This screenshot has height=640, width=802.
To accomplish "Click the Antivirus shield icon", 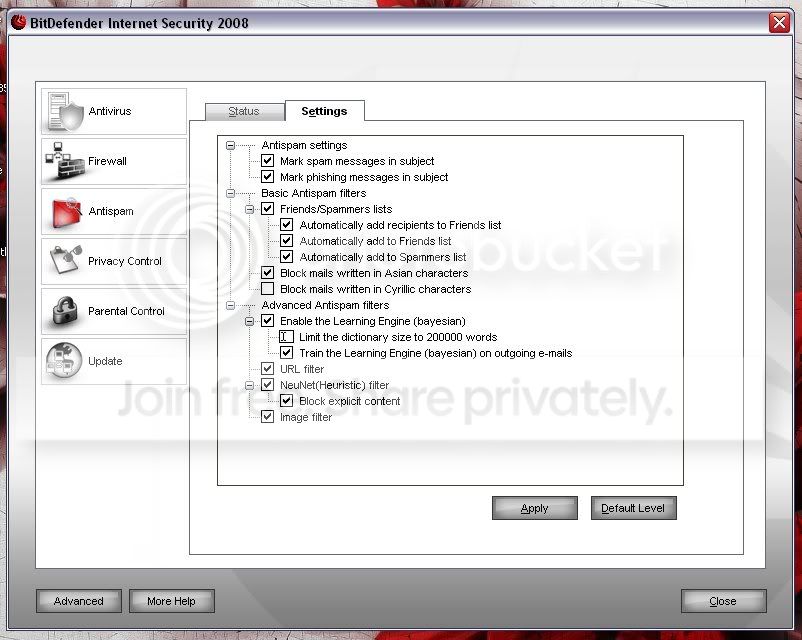I will (x=65, y=112).
